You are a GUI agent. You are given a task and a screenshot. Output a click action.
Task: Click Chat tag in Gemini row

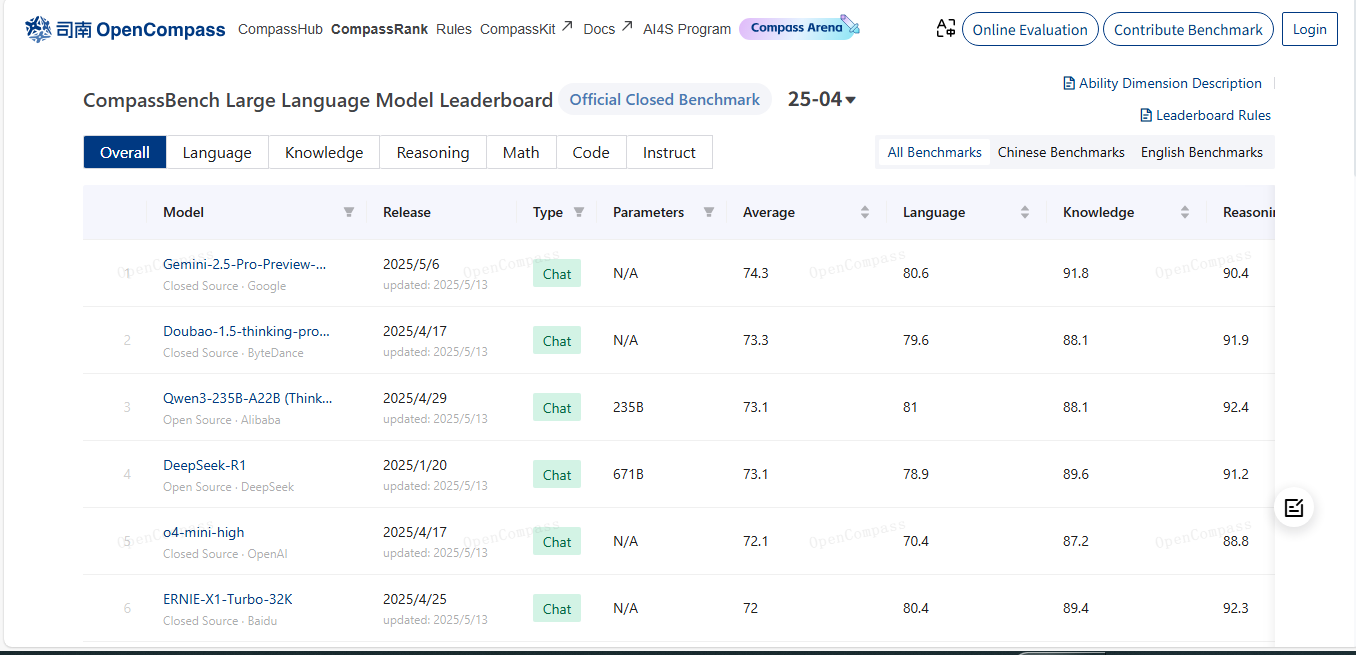(557, 274)
